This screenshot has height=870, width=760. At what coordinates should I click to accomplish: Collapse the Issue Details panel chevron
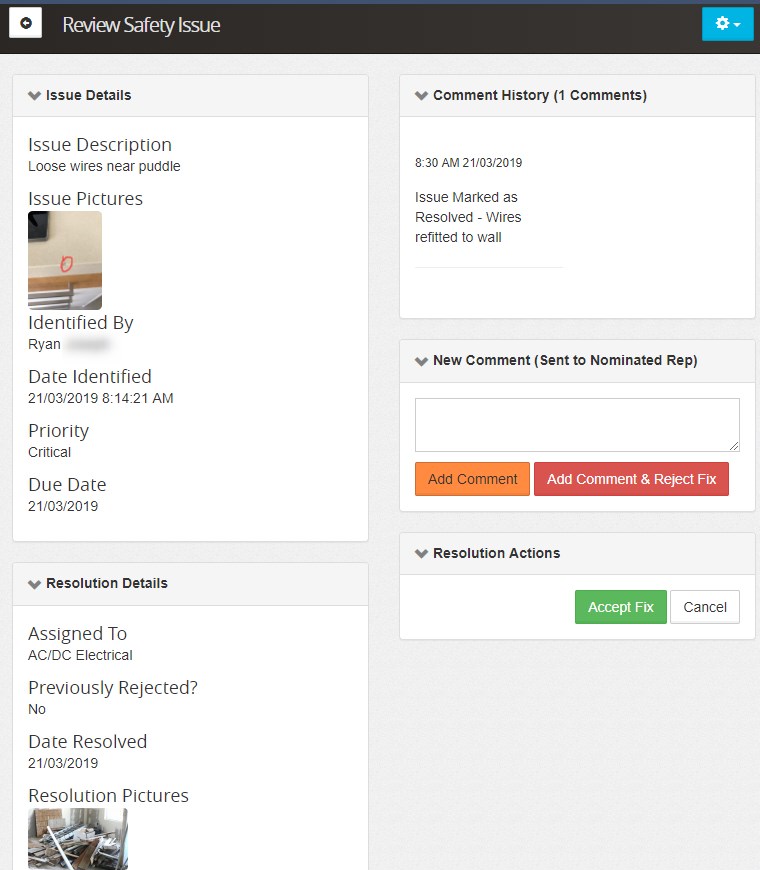34,96
